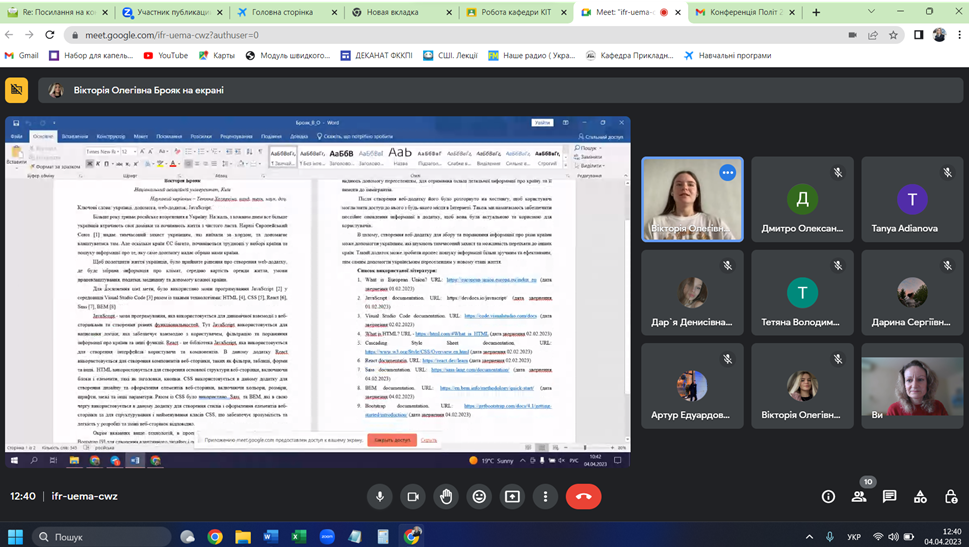Reload the Meet page

50,35
